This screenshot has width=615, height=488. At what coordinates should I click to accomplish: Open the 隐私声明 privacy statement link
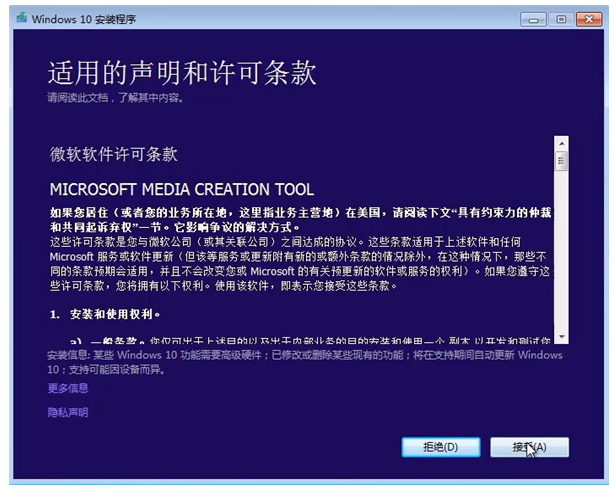tap(68, 413)
